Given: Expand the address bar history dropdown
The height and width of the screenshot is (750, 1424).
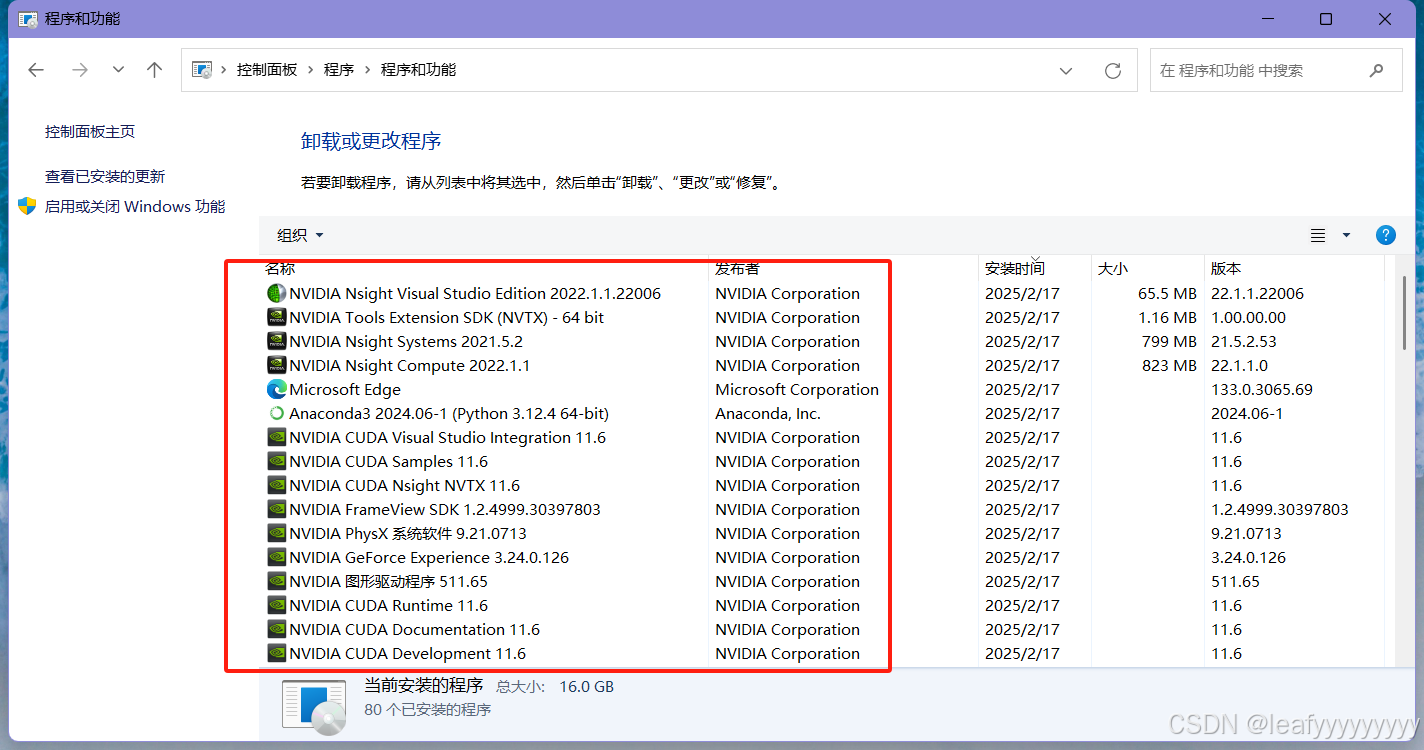Looking at the screenshot, I should 1066,70.
